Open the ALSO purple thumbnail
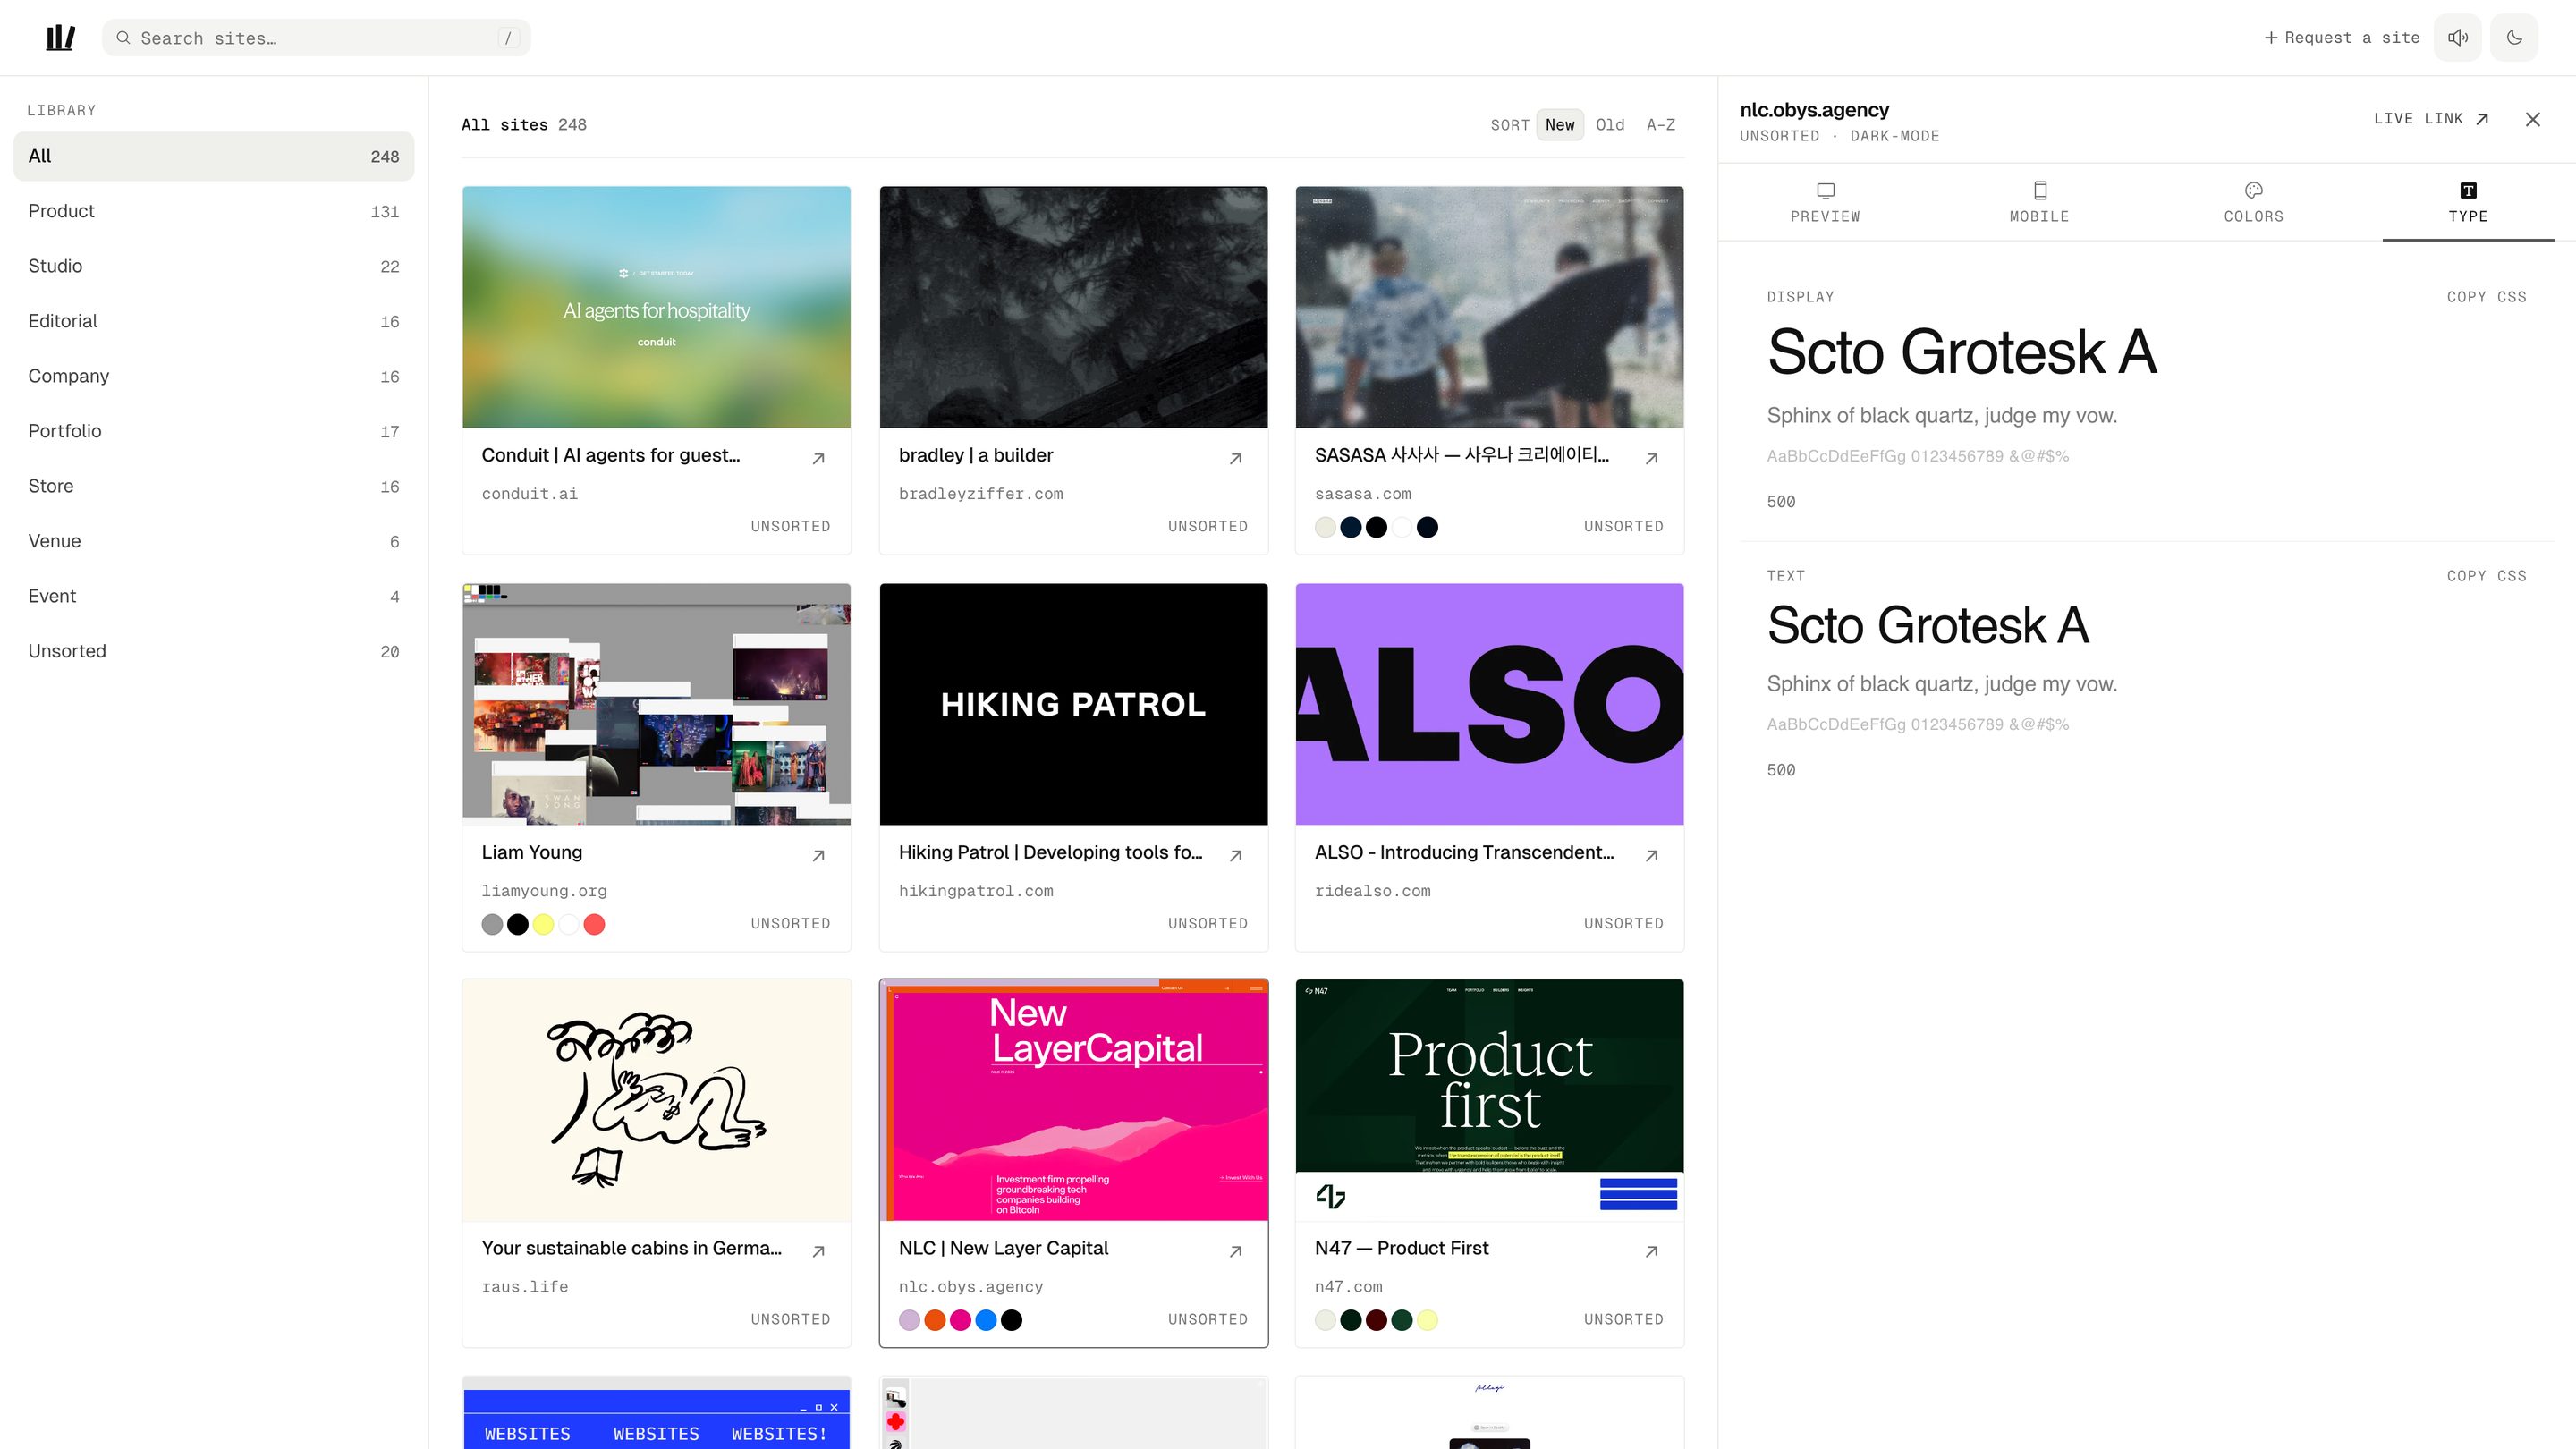2576x1449 pixels. (x=1489, y=704)
